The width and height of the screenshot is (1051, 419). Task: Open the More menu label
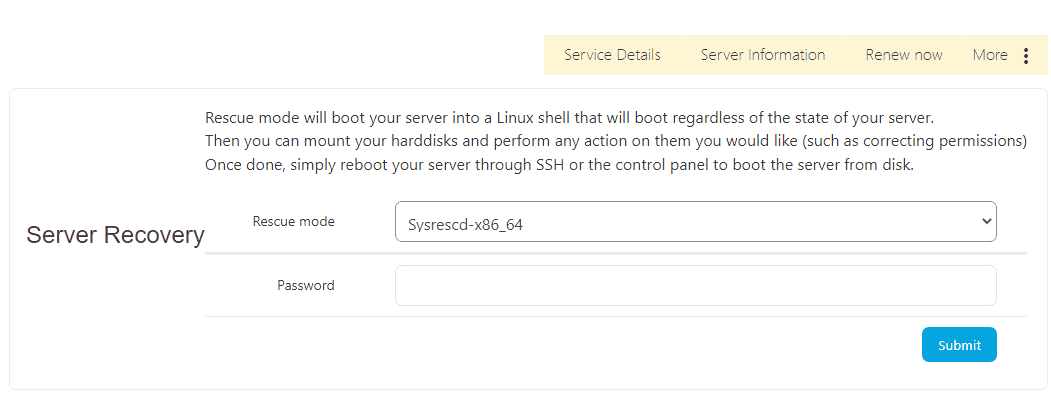click(x=990, y=55)
